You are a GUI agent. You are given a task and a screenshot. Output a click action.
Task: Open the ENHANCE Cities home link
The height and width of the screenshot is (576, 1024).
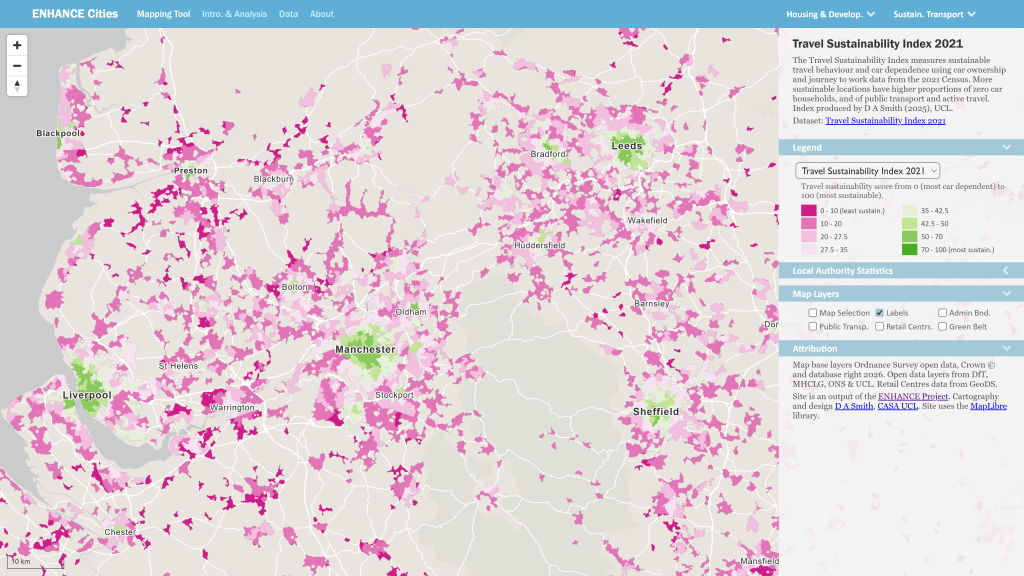75,14
